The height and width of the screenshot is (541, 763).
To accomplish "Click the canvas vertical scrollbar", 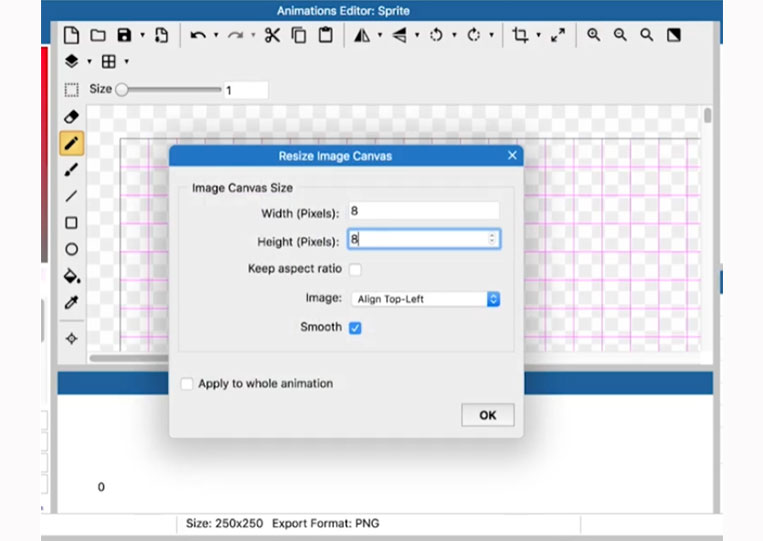I will point(708,116).
